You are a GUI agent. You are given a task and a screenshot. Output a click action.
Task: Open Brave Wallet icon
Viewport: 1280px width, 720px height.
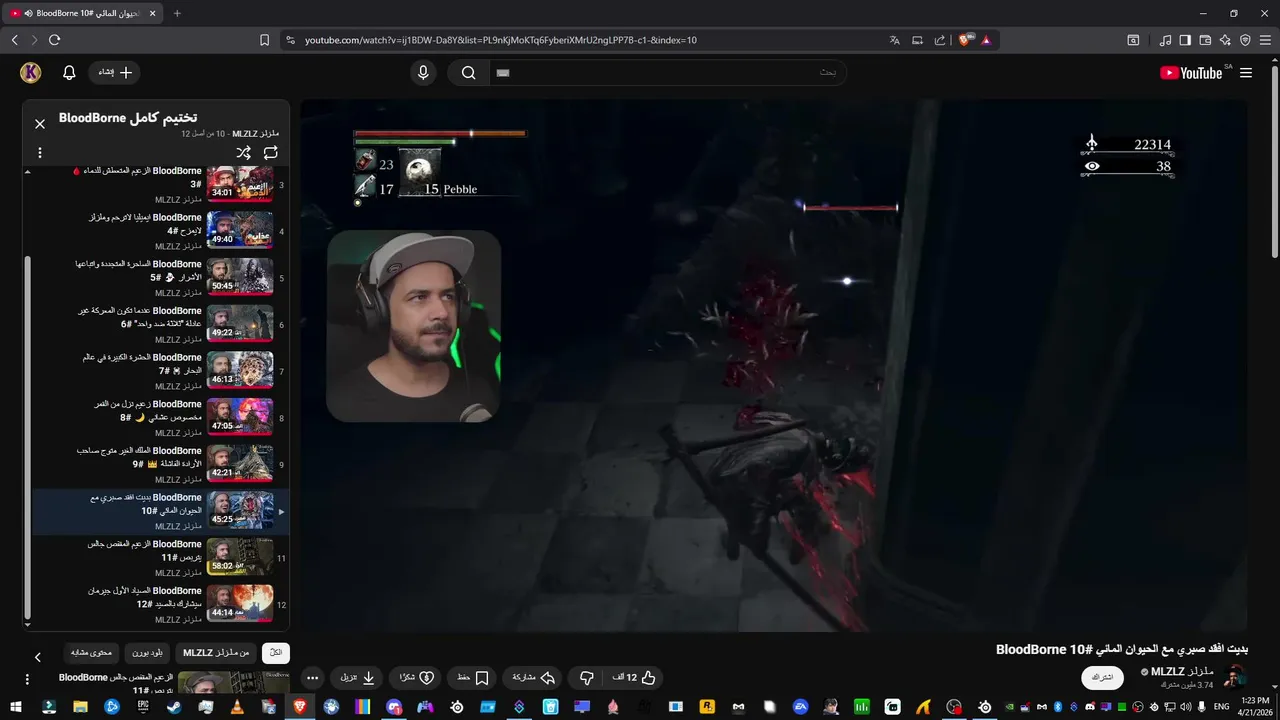coord(1205,40)
